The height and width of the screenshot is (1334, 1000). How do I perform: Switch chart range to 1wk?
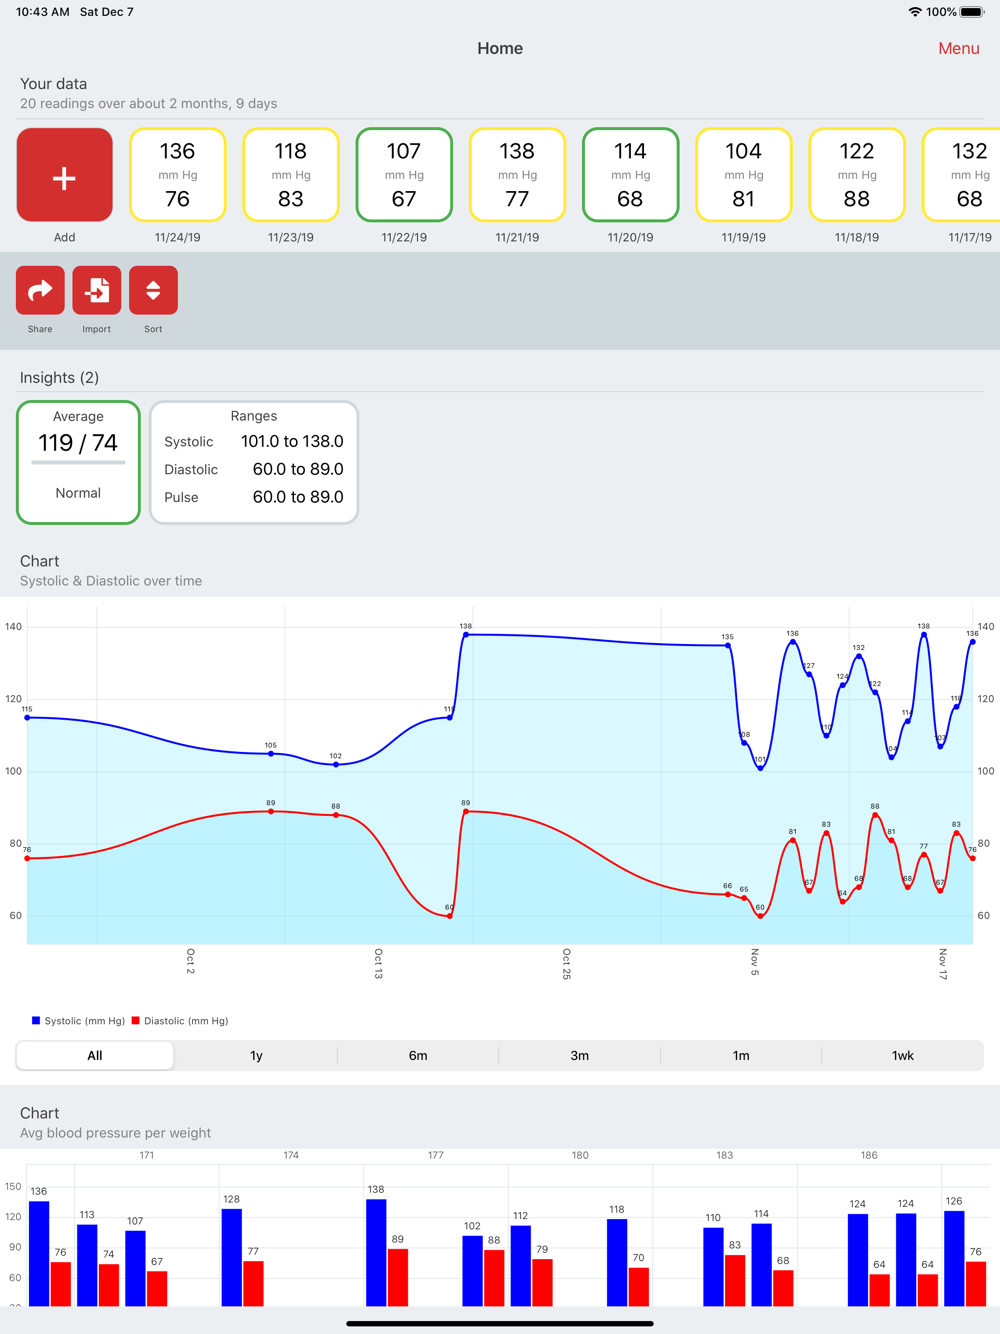pyautogui.click(x=902, y=1055)
